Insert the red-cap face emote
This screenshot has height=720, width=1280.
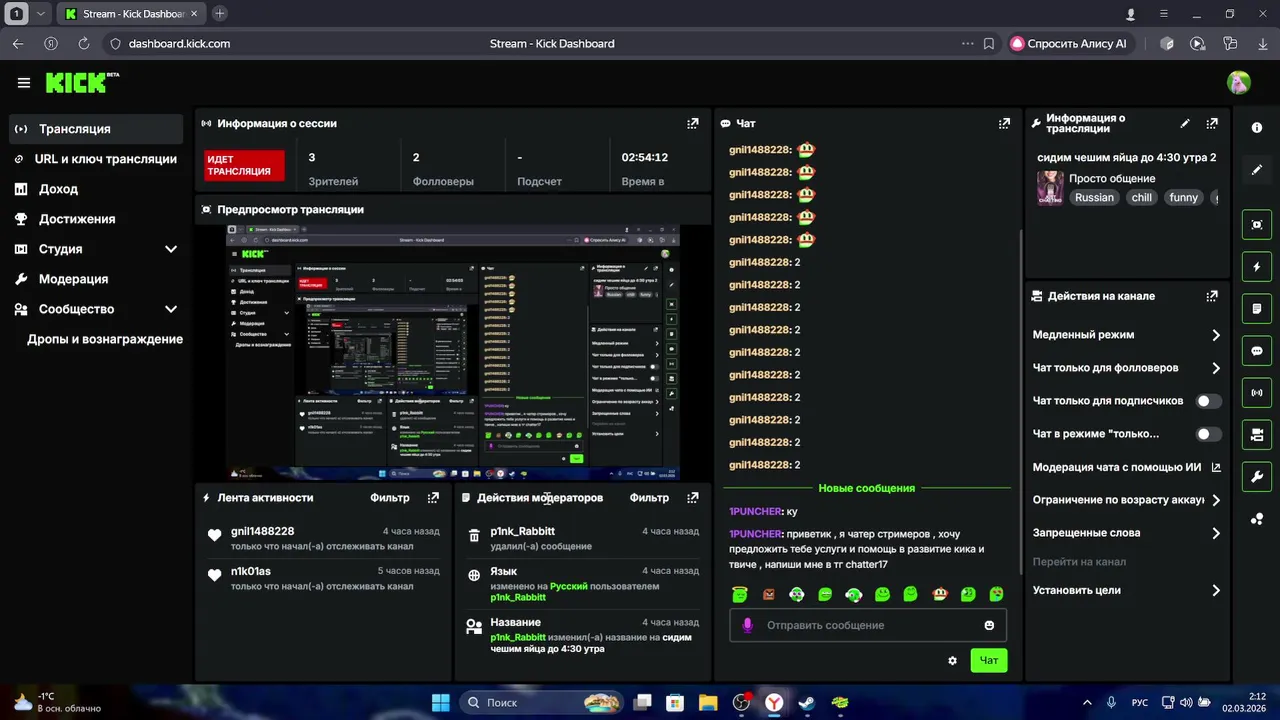[x=940, y=594]
